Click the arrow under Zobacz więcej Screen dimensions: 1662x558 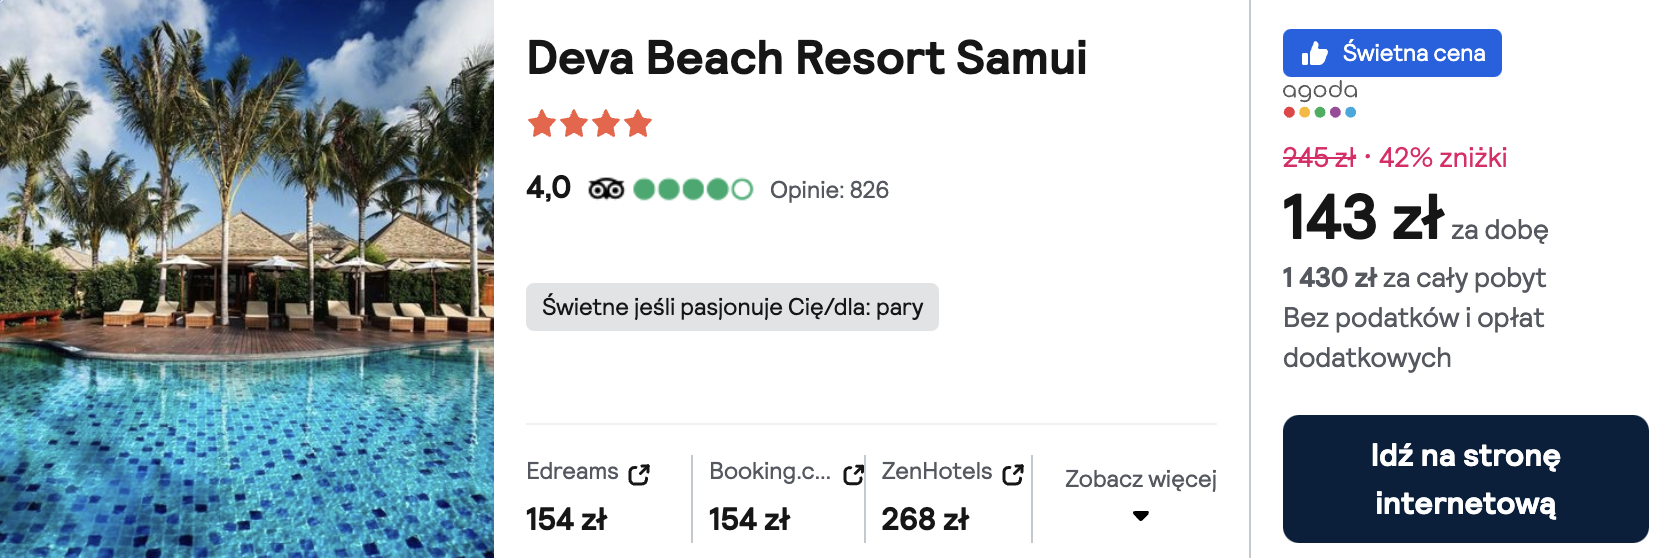coord(1141,516)
